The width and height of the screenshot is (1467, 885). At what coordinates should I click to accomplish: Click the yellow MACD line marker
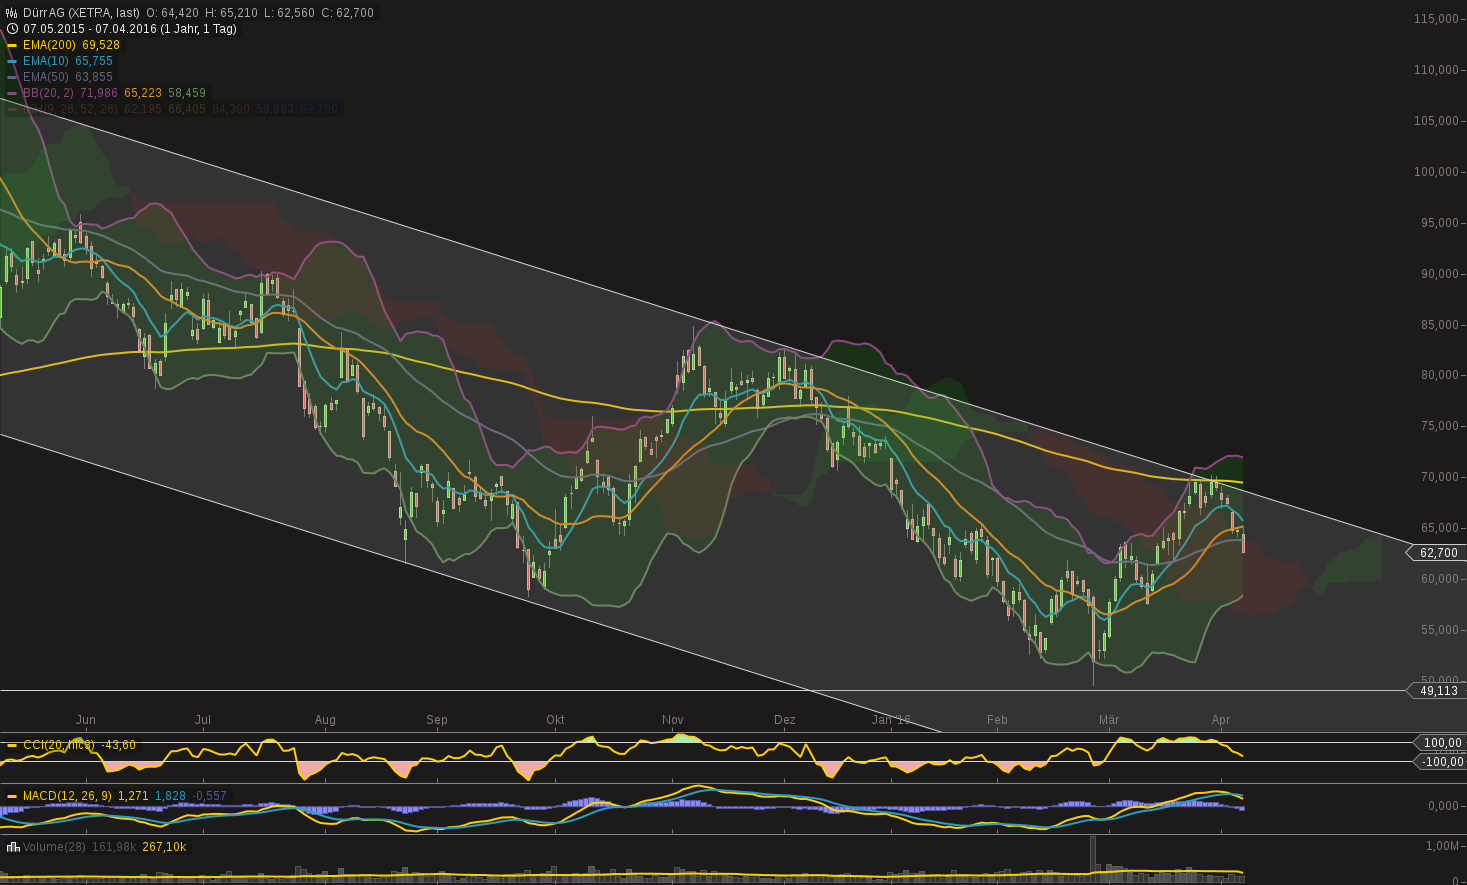pyautogui.click(x=12, y=796)
